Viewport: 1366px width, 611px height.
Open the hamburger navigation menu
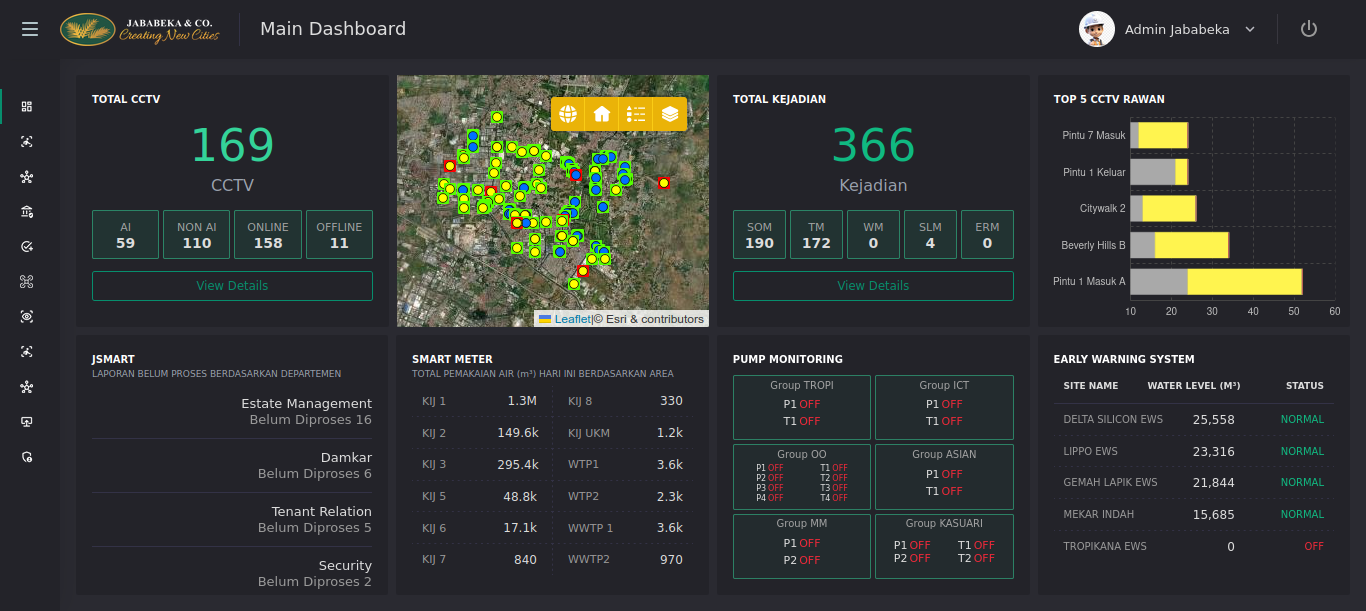30,30
